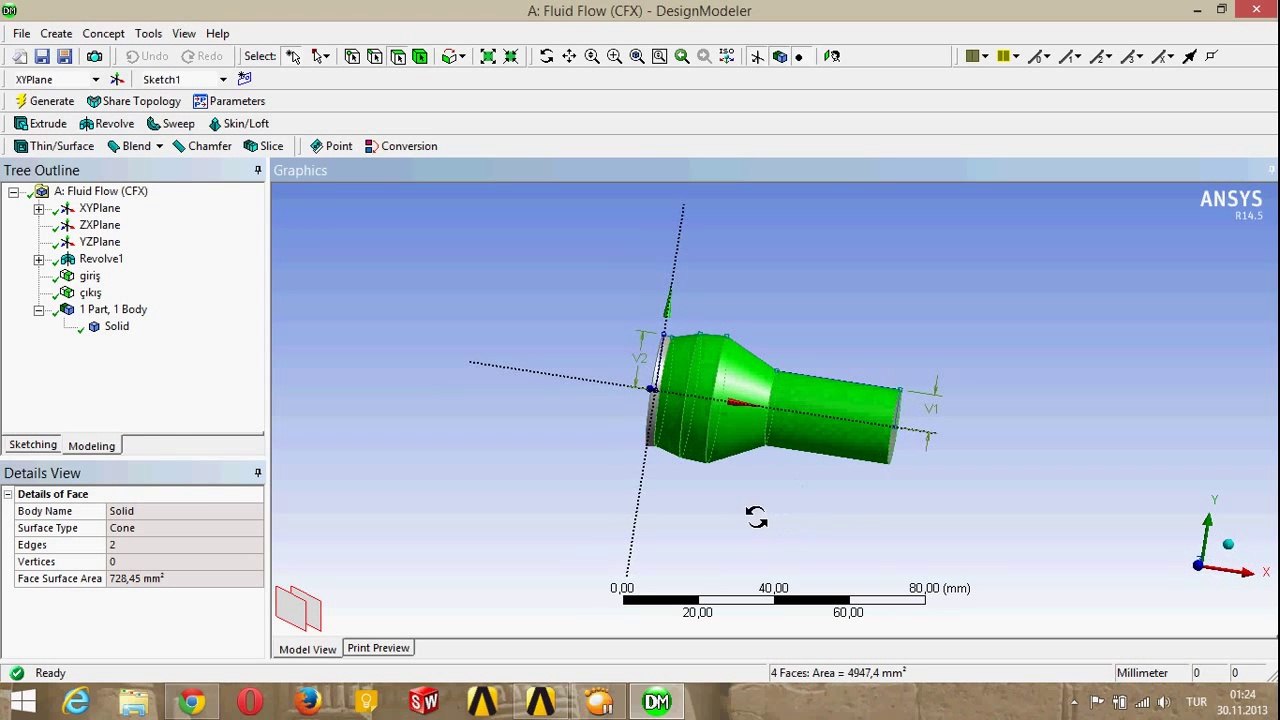
Task: Open the Create menu
Action: point(56,33)
